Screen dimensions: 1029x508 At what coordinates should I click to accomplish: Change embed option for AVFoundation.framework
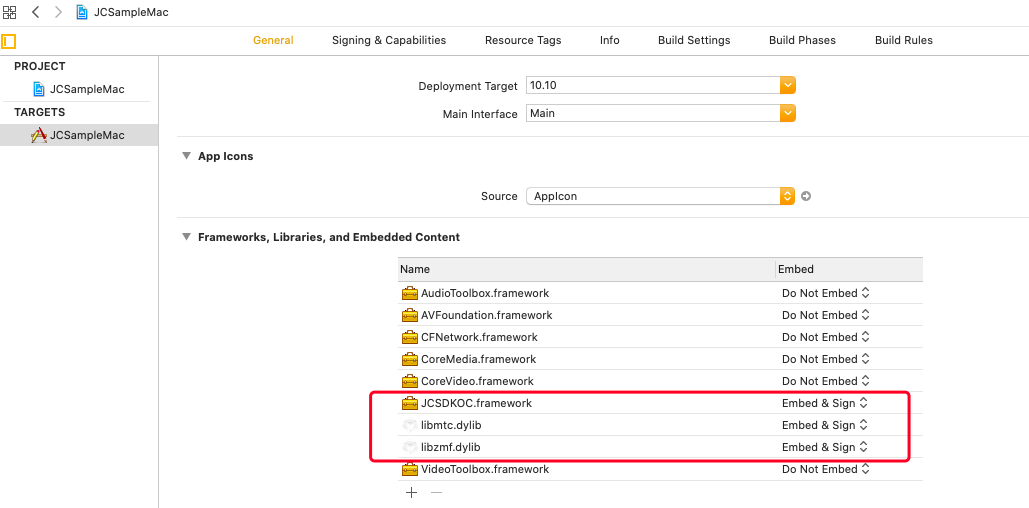(826, 315)
